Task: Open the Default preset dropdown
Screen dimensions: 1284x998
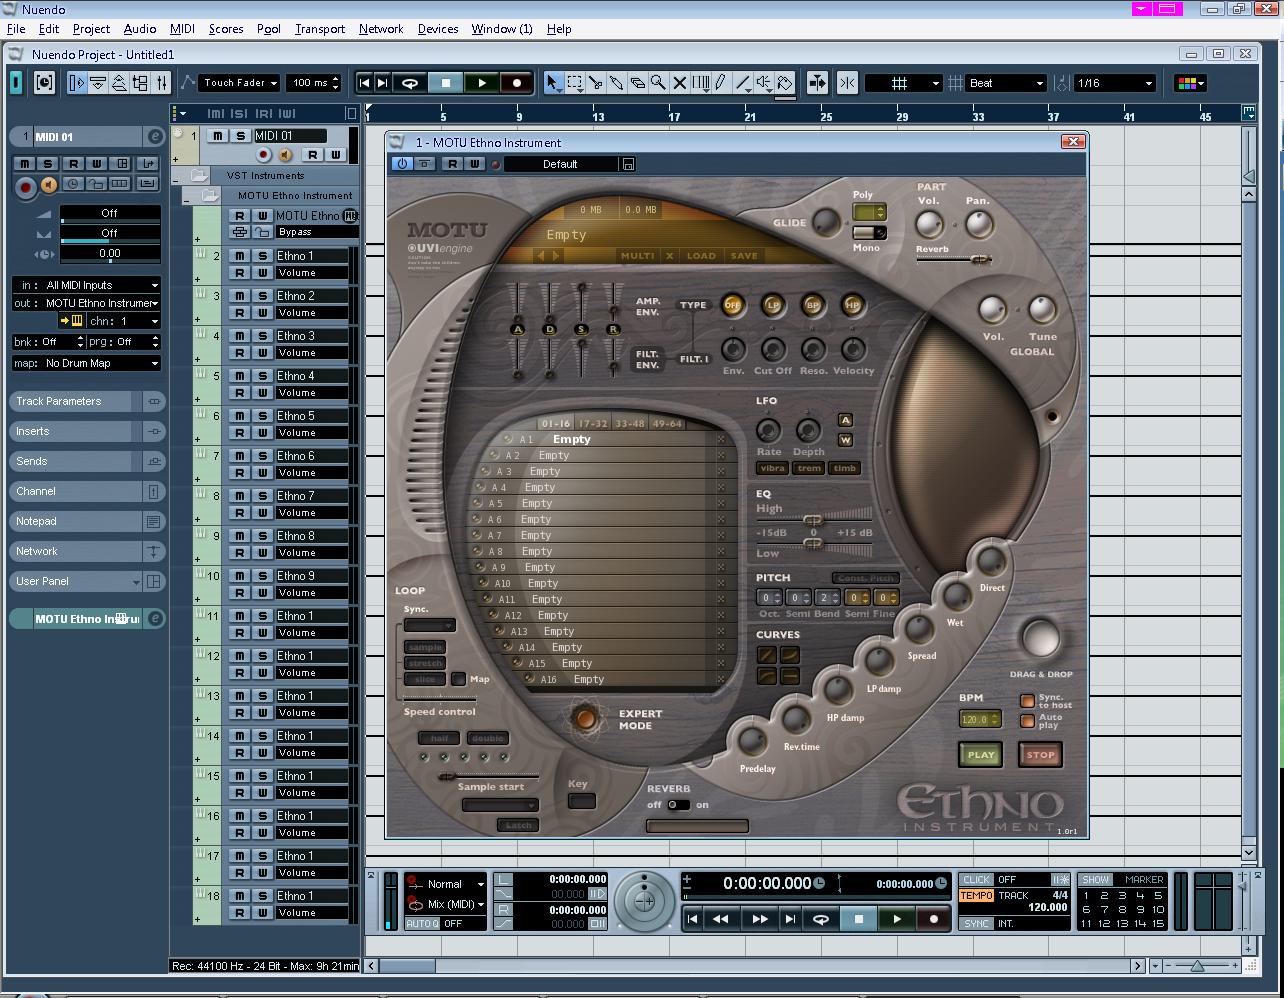Action: [x=560, y=164]
